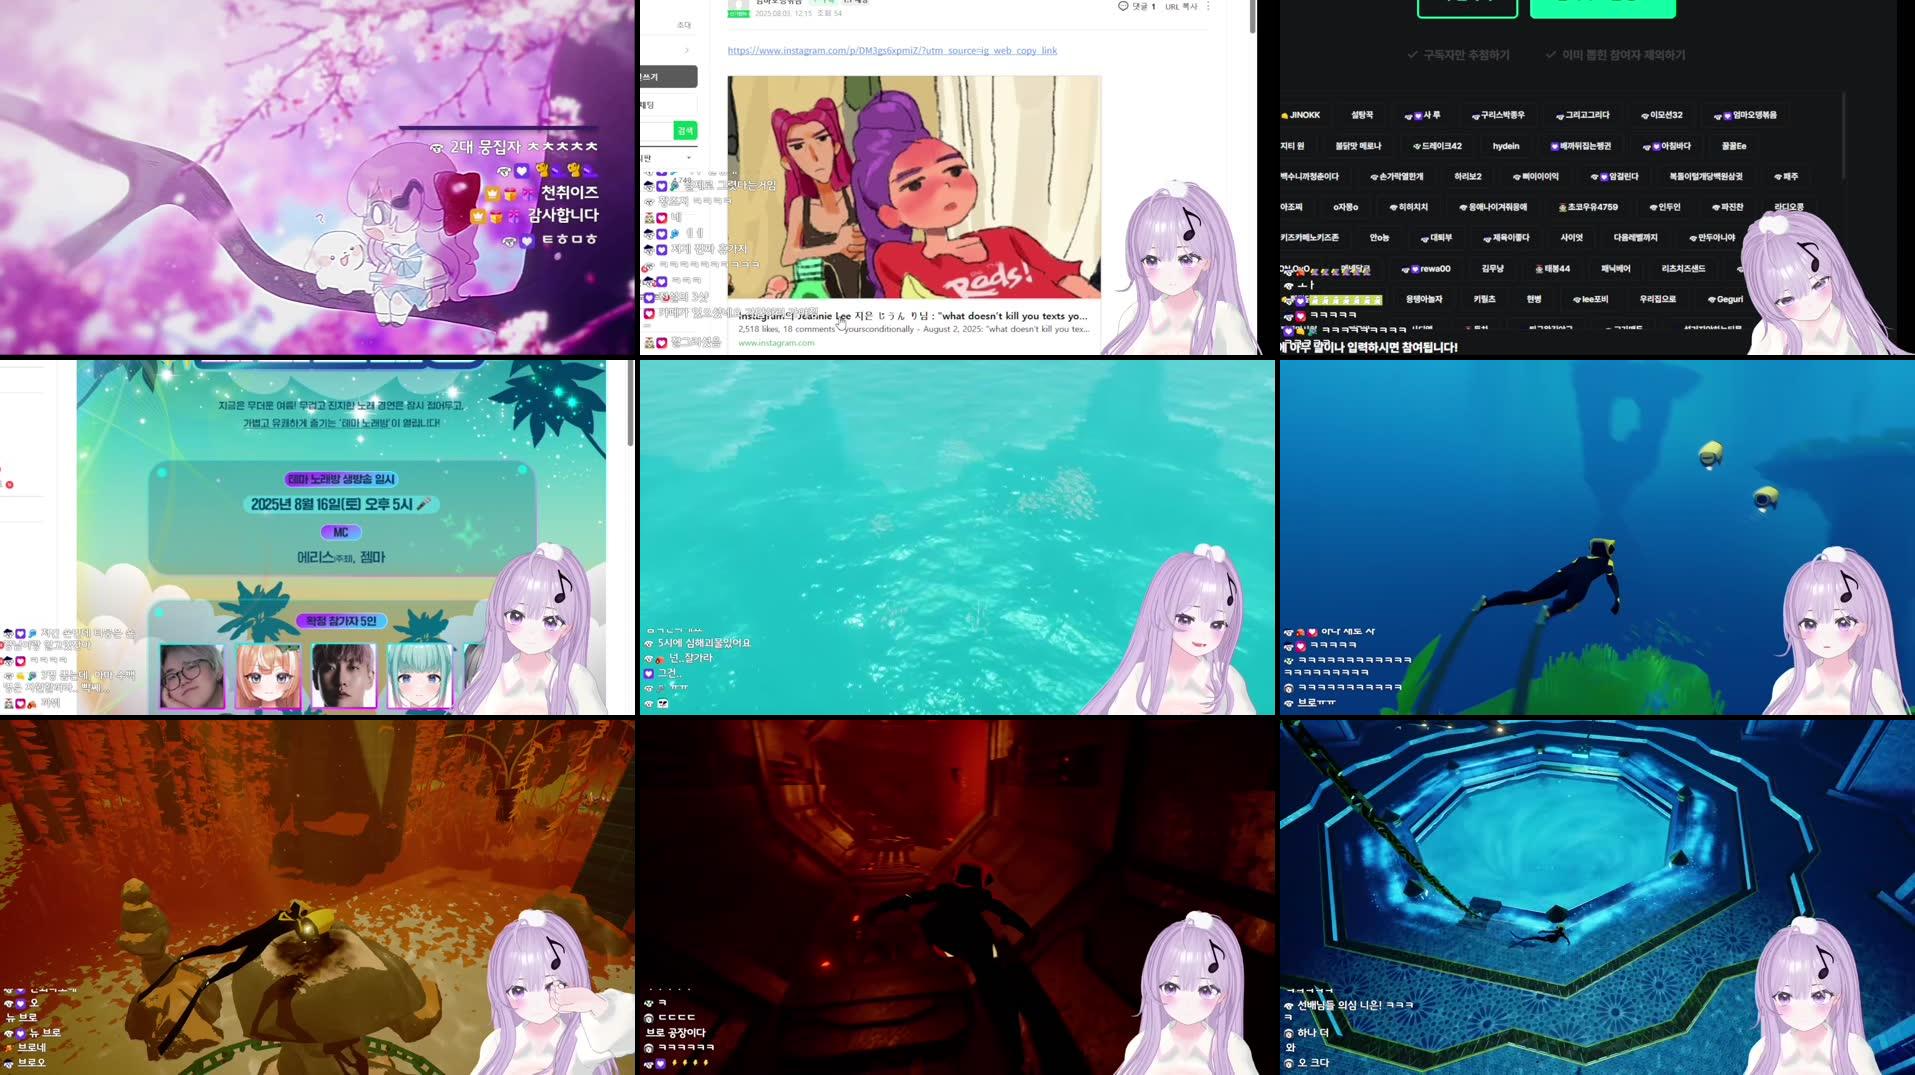Select participant chip 그리고그리다
Screen dimensions: 1915x1075
point(1582,115)
